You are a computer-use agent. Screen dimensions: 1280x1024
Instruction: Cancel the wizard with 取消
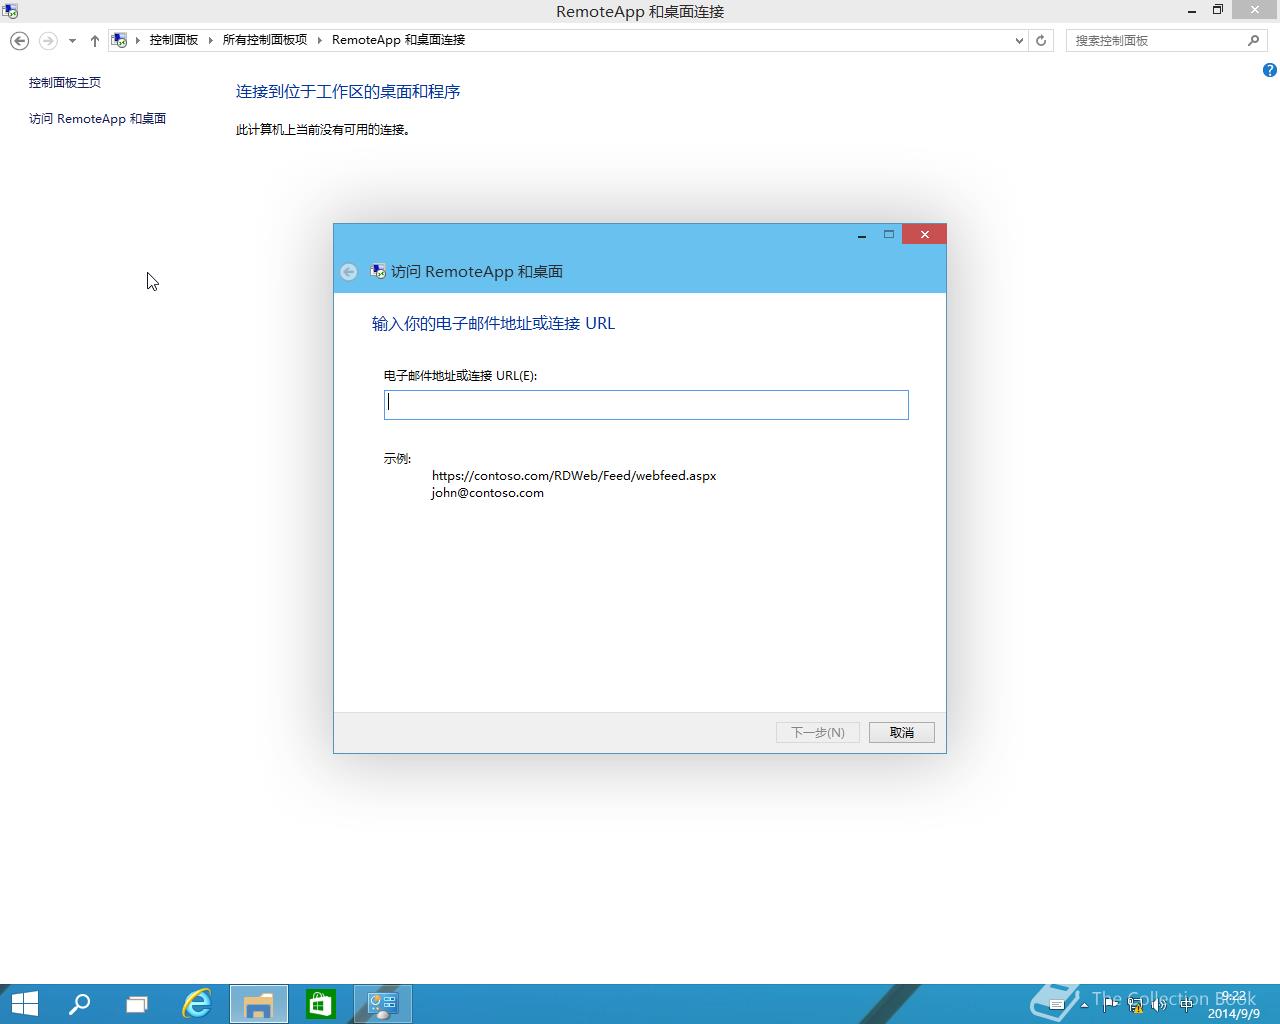902,733
